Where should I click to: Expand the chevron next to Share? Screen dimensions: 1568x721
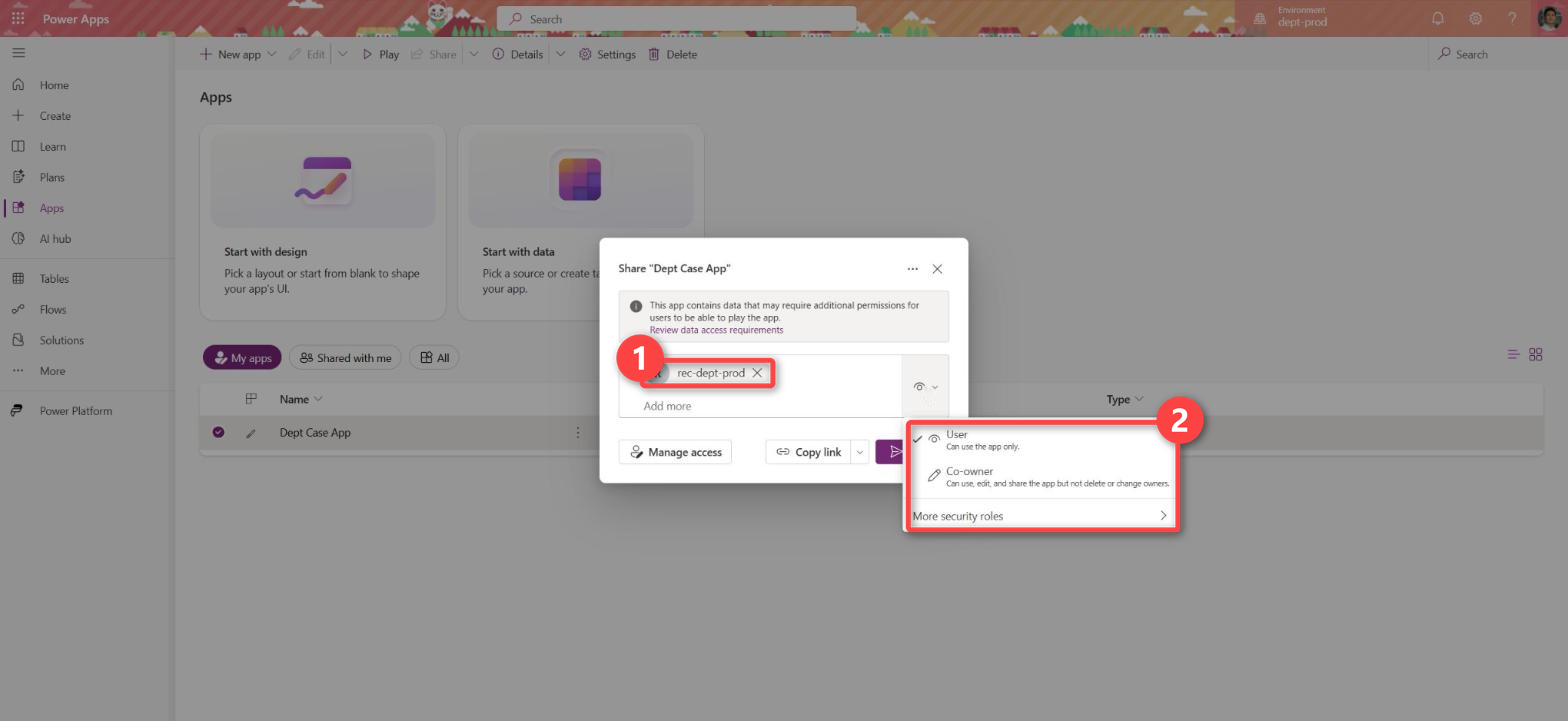[x=473, y=54]
